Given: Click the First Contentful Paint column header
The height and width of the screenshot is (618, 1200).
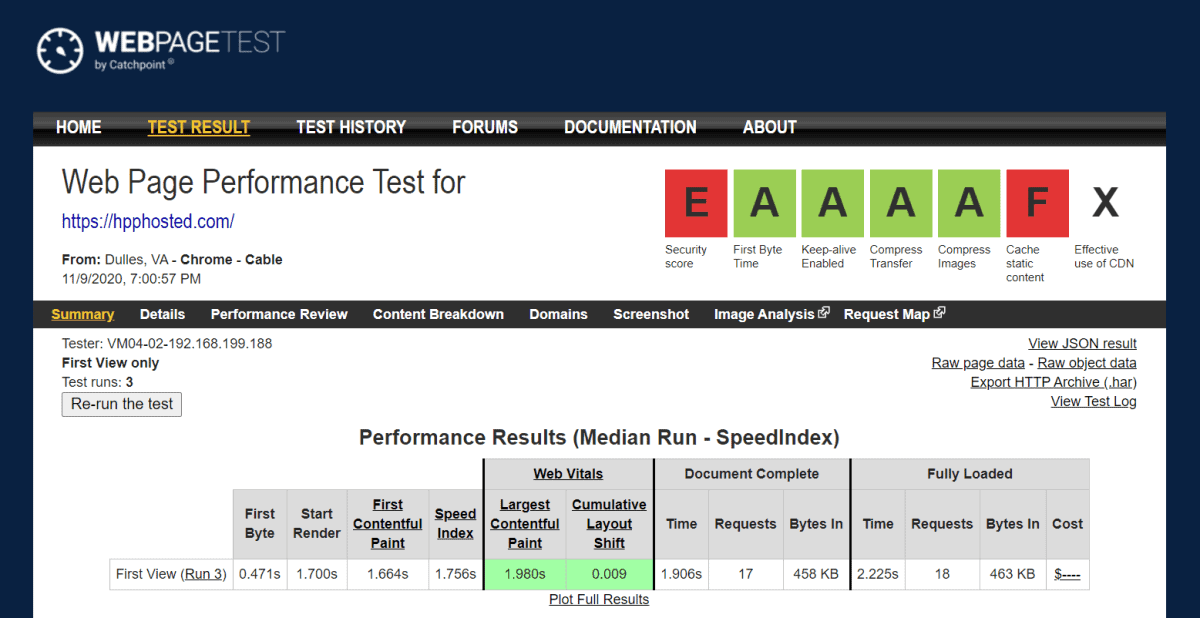Looking at the screenshot, I should coord(388,524).
